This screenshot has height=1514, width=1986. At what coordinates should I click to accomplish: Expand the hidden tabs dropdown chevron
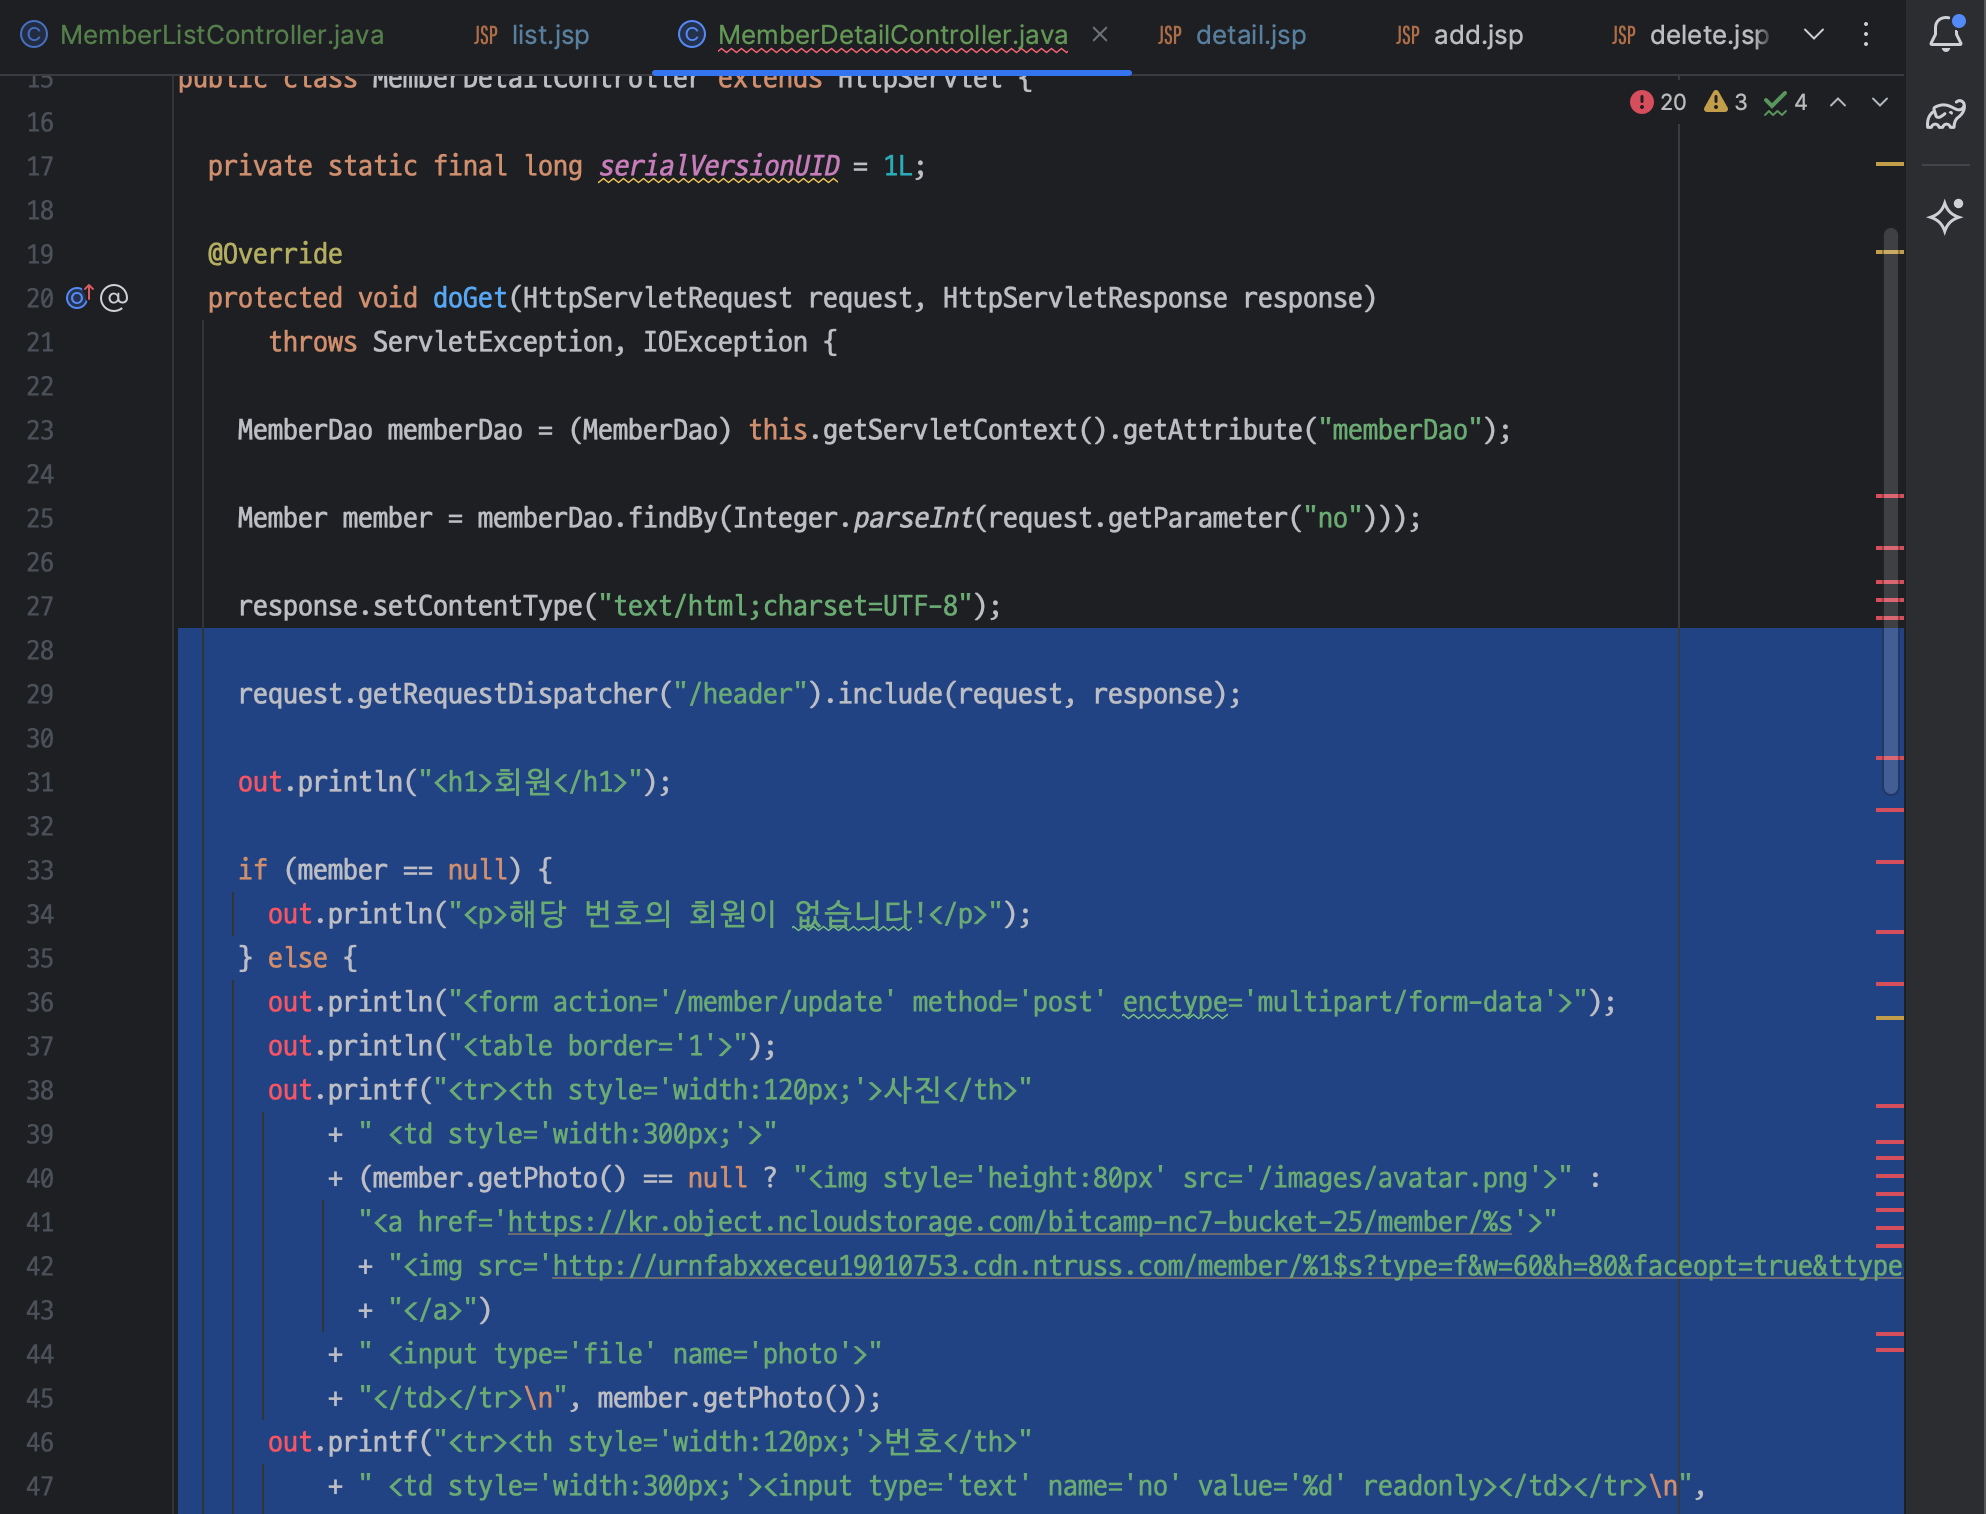1814,34
